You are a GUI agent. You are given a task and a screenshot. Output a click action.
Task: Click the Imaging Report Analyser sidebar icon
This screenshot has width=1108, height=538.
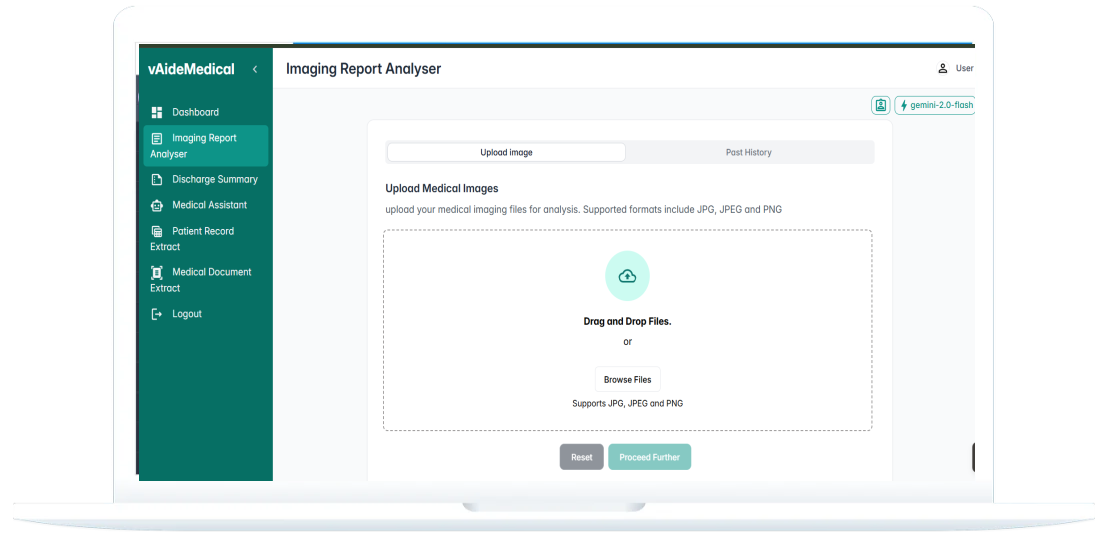pos(156,138)
